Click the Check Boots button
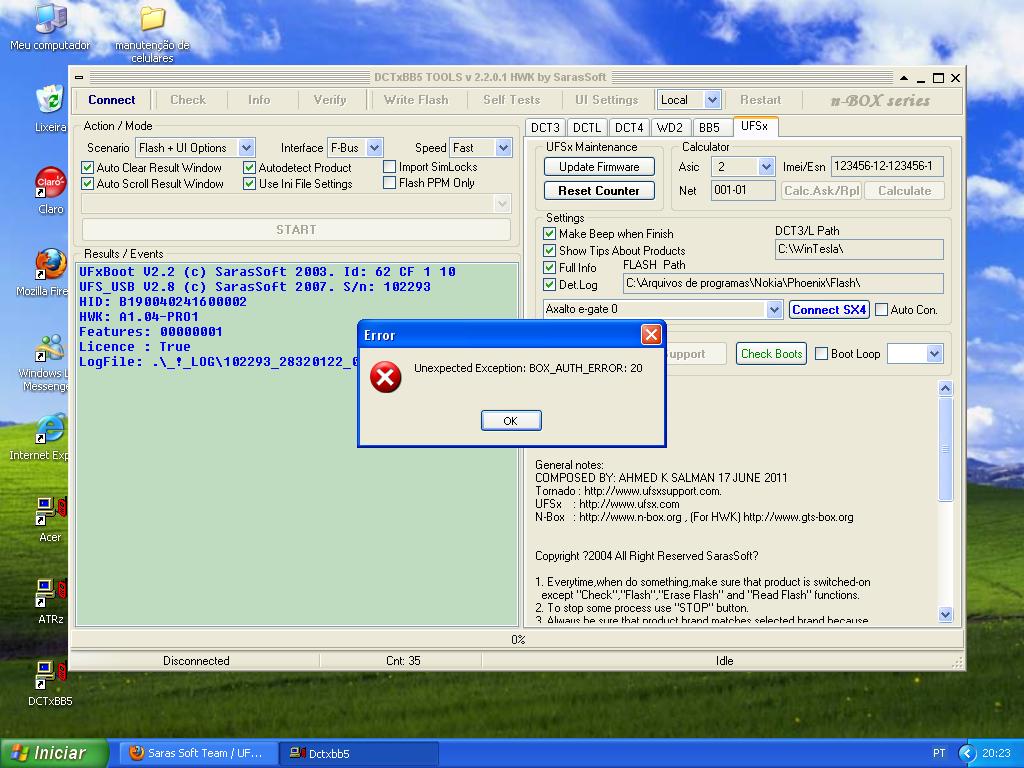The image size is (1024, 768). pyautogui.click(x=771, y=354)
